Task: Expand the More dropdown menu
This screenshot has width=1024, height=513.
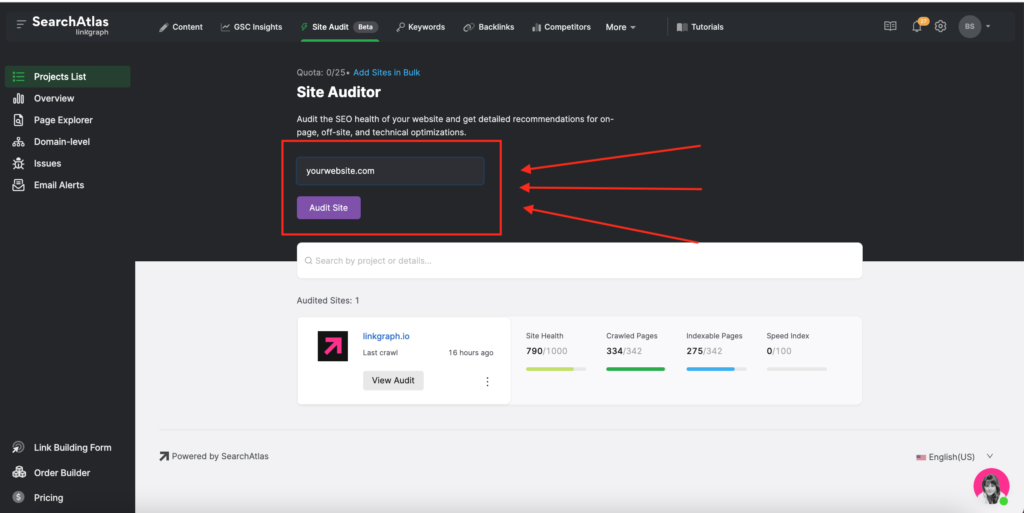Action: click(x=620, y=27)
